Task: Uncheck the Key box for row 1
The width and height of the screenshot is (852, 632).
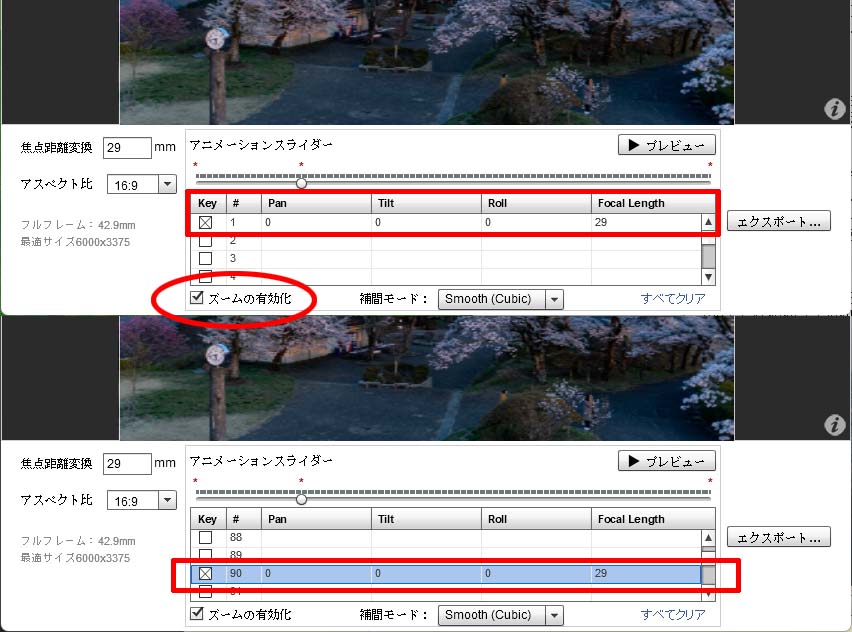Action: 206,223
